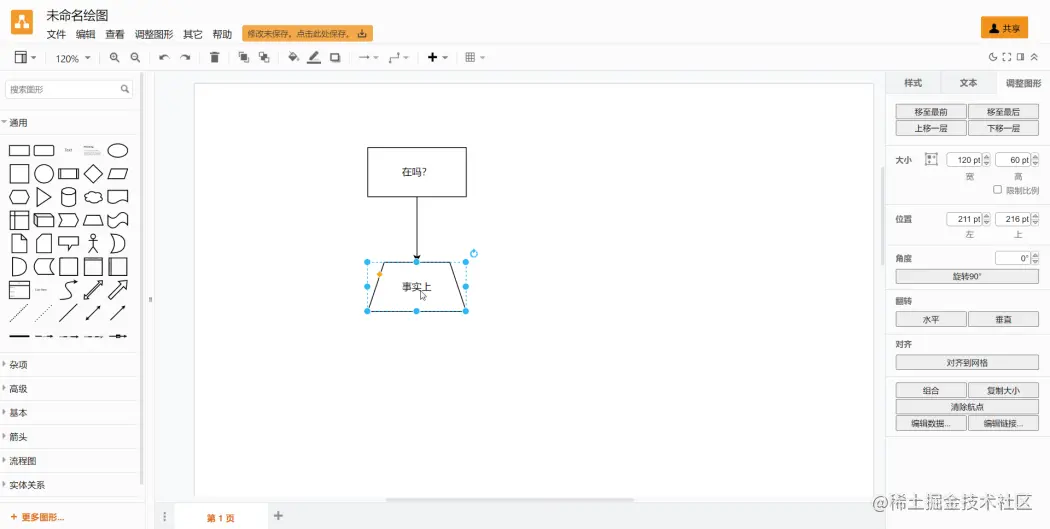Pick the note page shape with folded corner
1050x529 pixels.
(19, 243)
